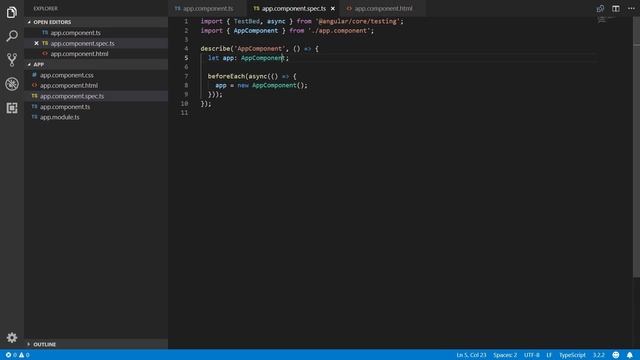Click 'describe' on line 4
640x360 pixels.
coord(215,49)
